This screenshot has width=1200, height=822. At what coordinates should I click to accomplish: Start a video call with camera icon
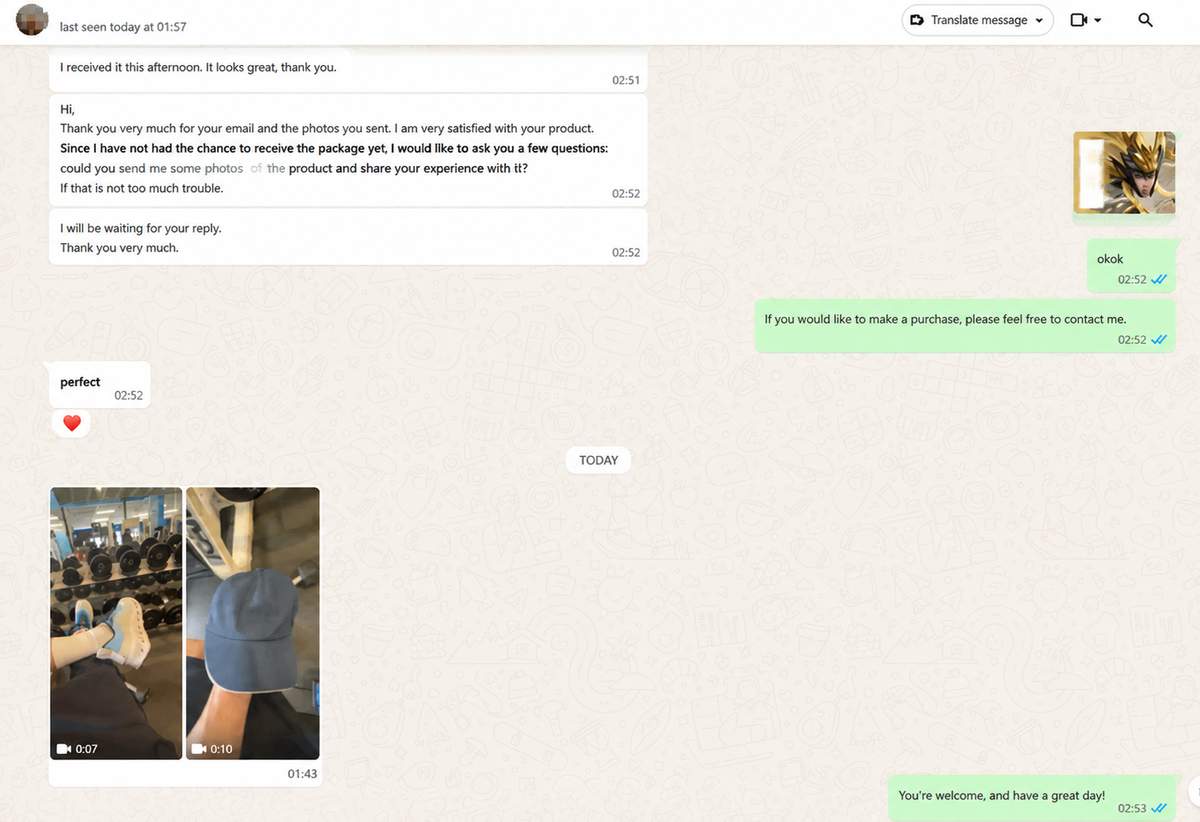click(x=1078, y=20)
